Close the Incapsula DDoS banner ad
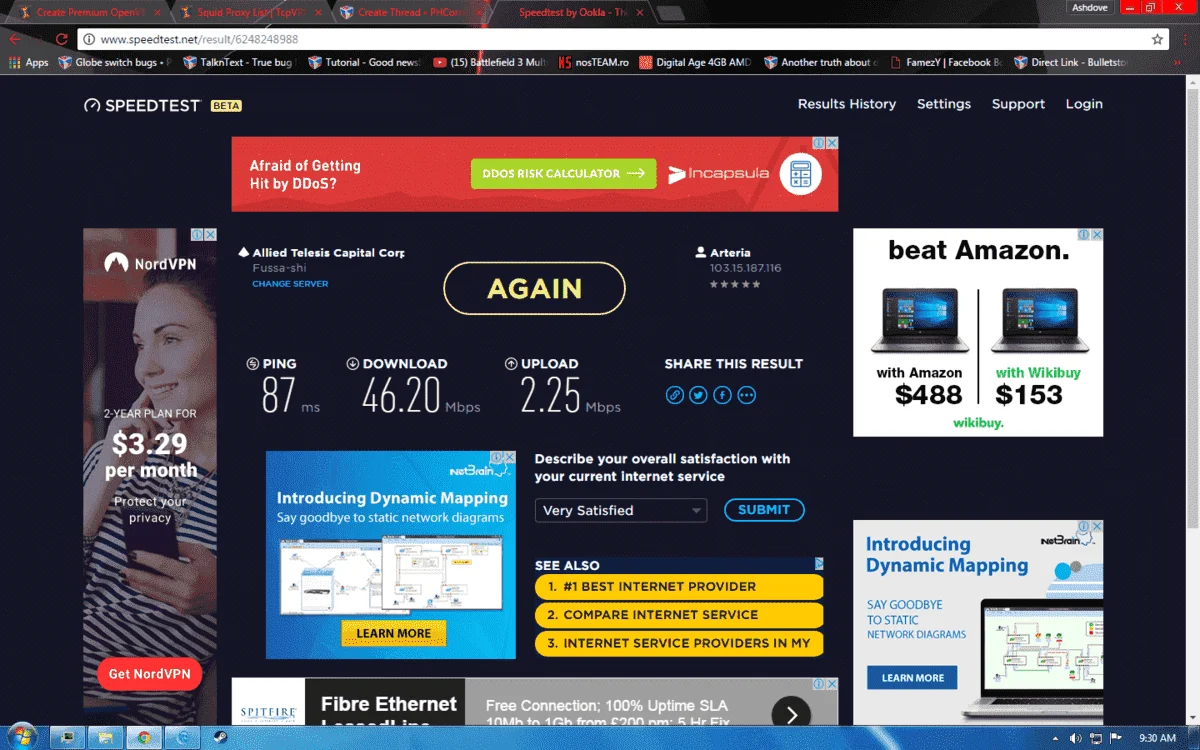Image resolution: width=1200 pixels, height=750 pixels. (832, 143)
